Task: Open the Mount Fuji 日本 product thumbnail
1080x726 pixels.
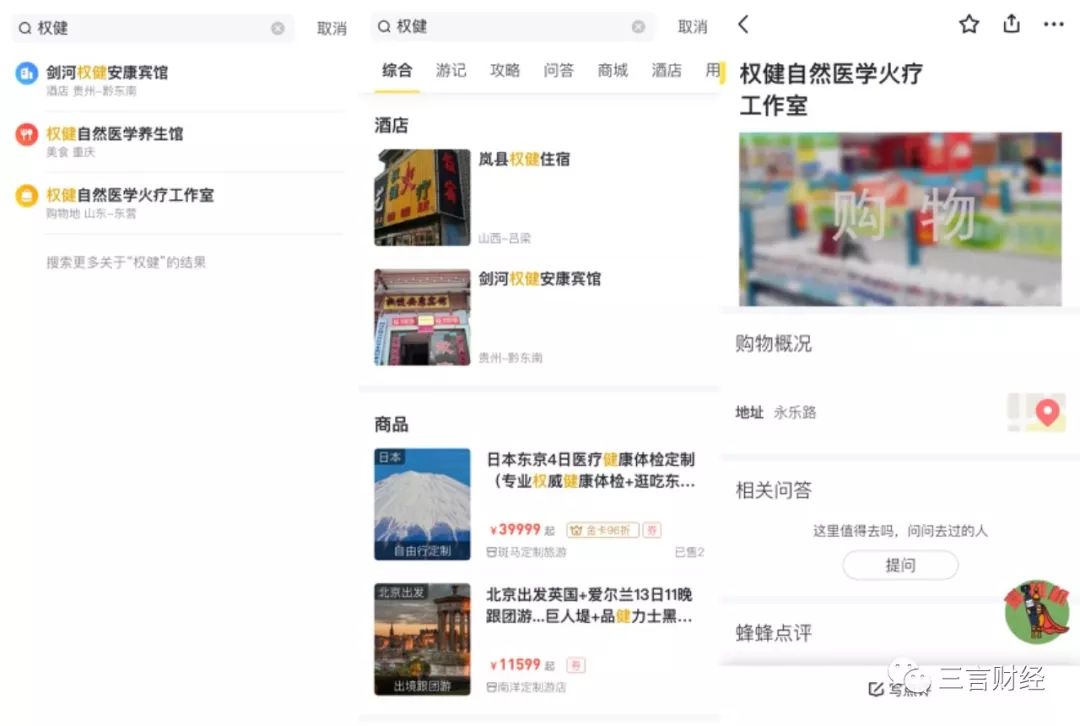Action: point(422,505)
